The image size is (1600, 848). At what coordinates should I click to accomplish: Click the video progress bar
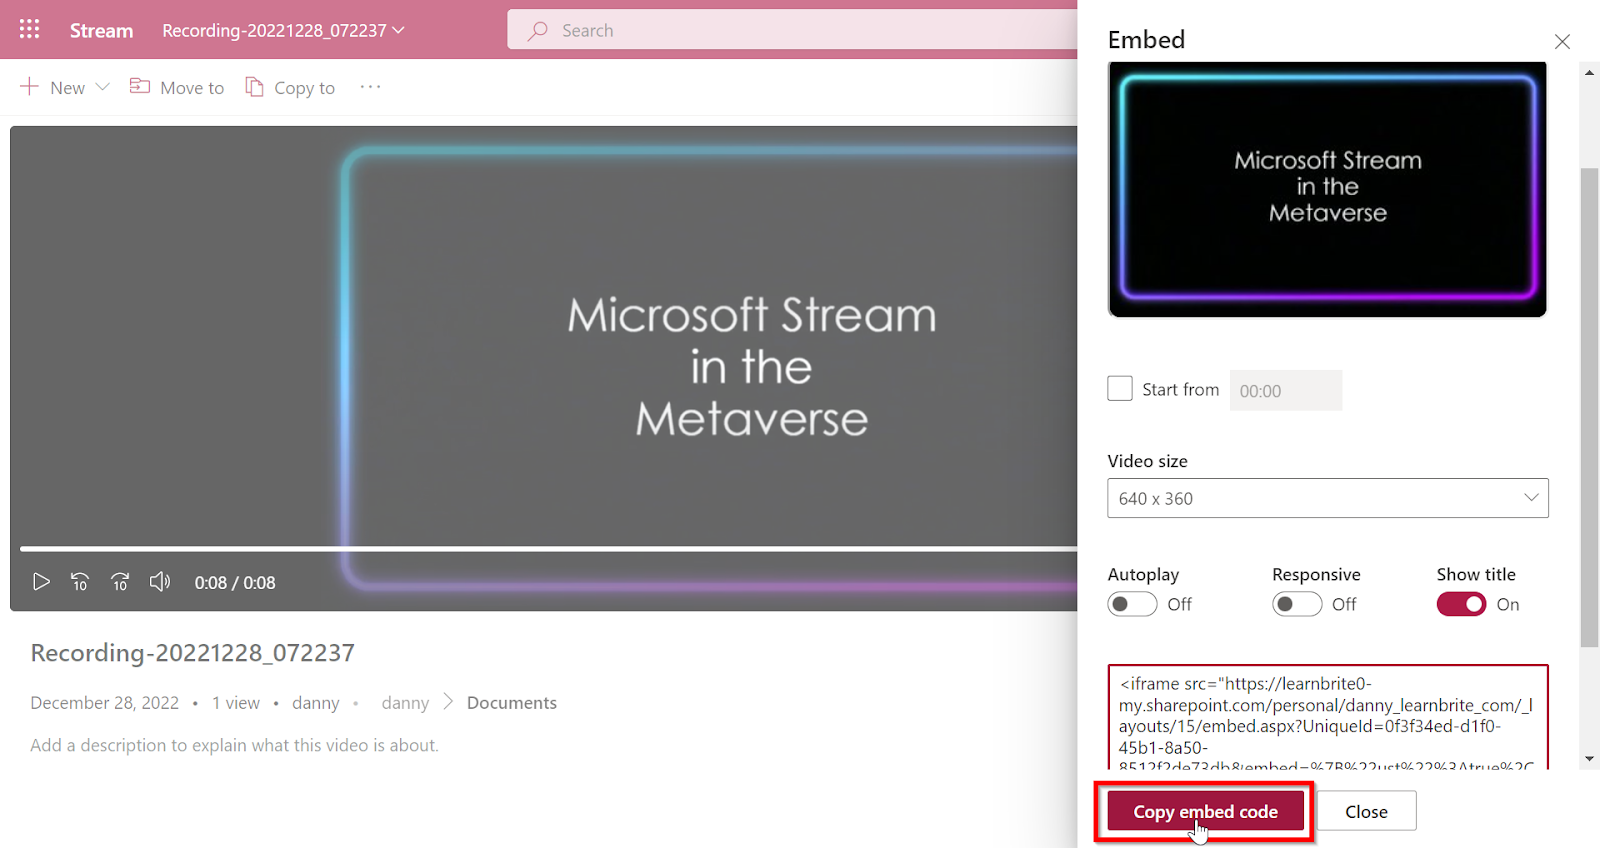coord(548,548)
